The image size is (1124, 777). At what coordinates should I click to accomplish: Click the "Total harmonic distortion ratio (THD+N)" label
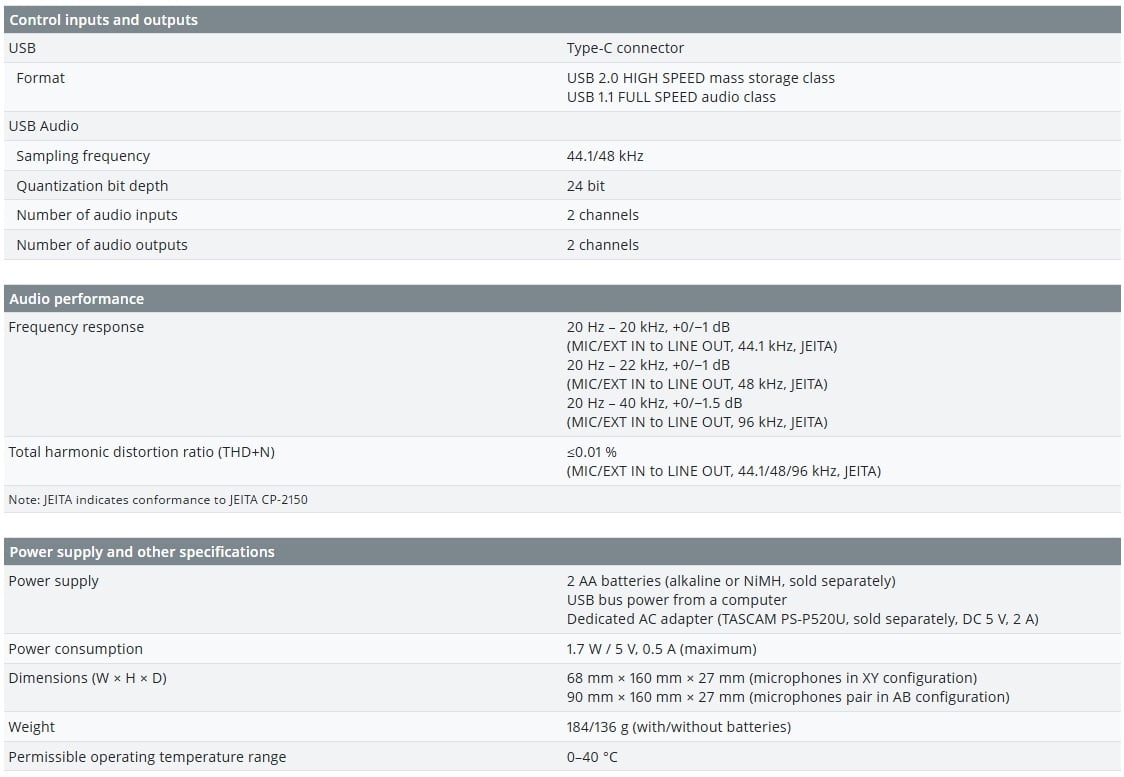[141, 452]
